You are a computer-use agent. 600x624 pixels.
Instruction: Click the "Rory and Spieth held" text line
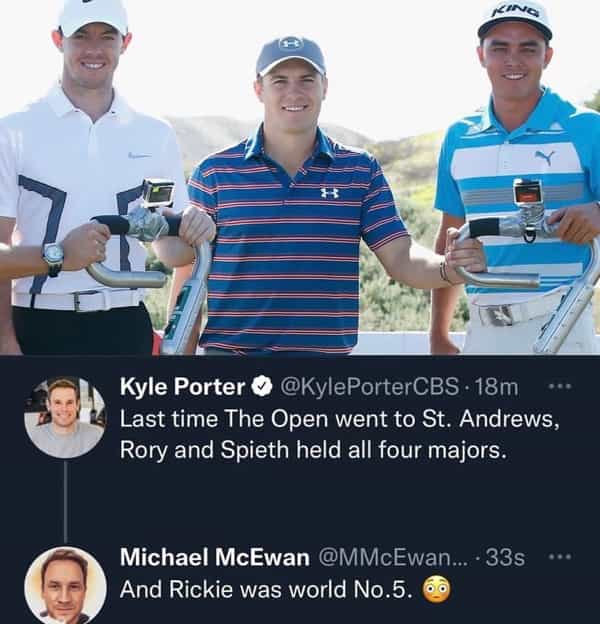pos(313,450)
